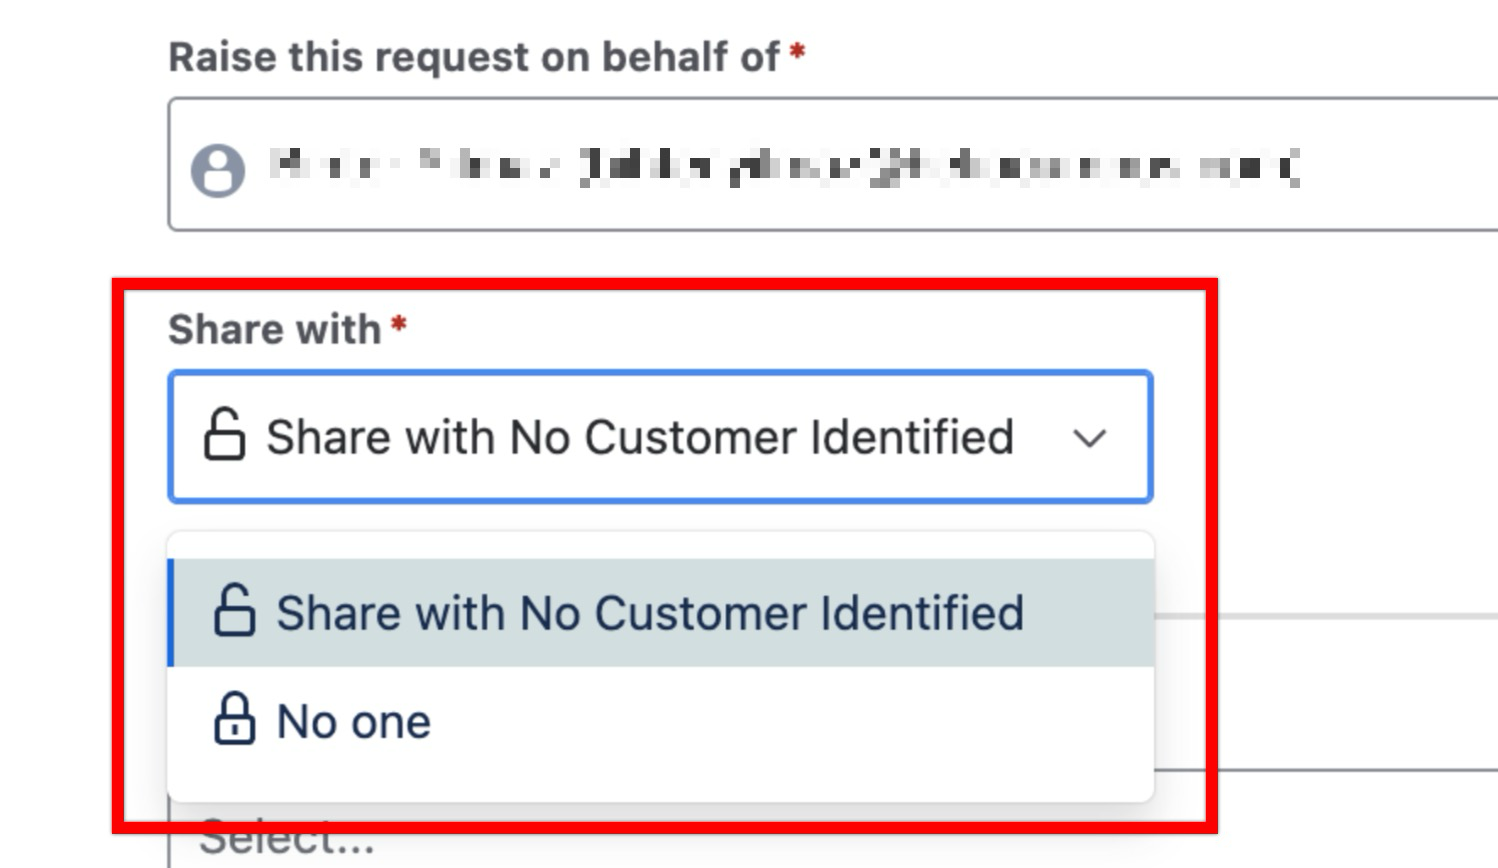Click the red asterisk after "behalf of" label

click(797, 52)
